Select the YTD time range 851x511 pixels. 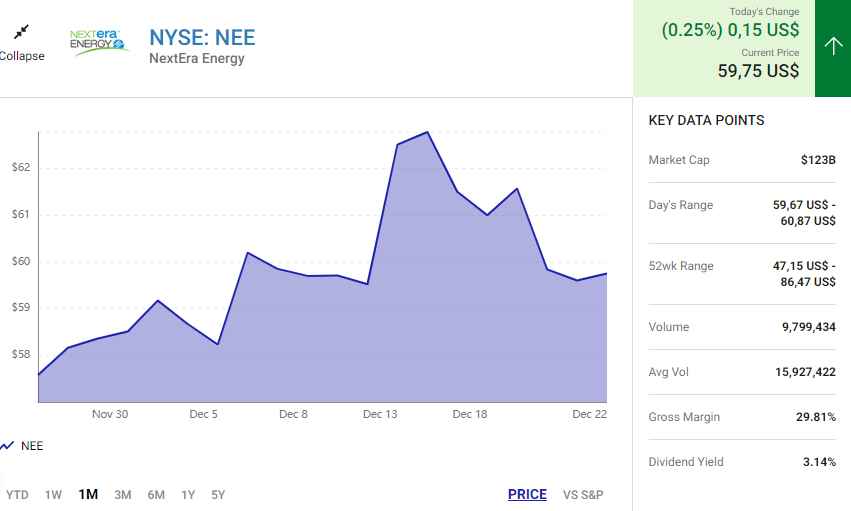coord(17,494)
